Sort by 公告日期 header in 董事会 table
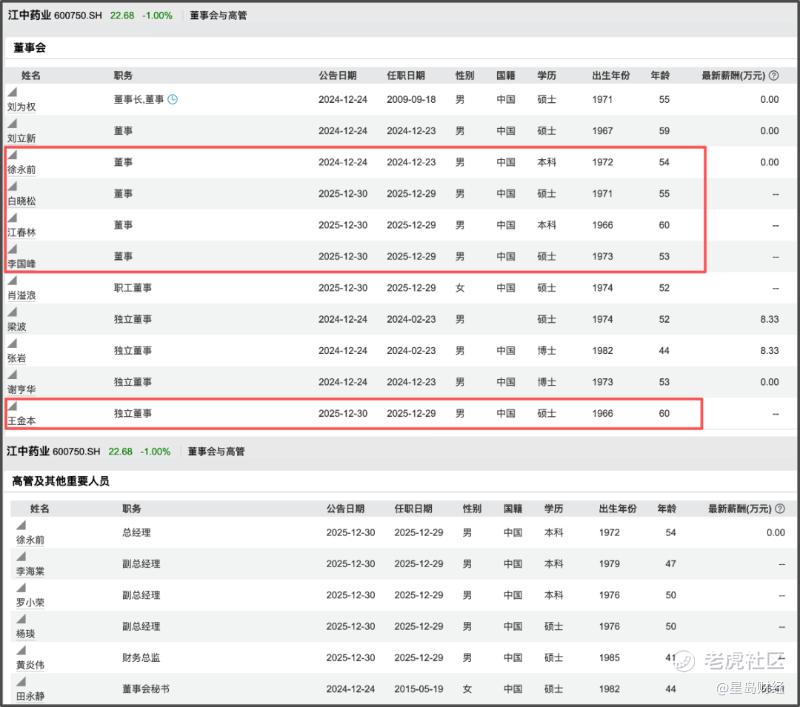The width and height of the screenshot is (800, 707). (337, 75)
